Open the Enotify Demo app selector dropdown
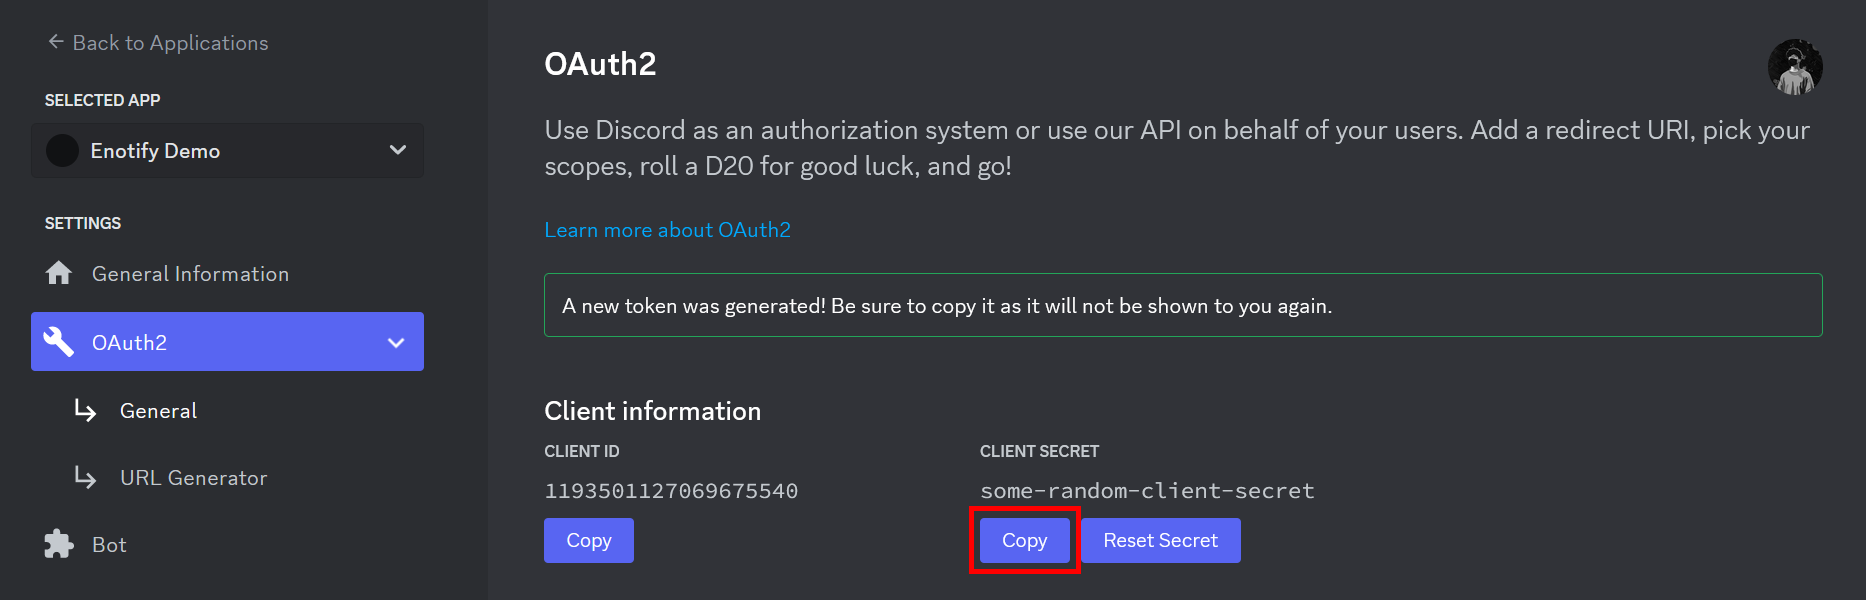1866x600 pixels. point(227,151)
